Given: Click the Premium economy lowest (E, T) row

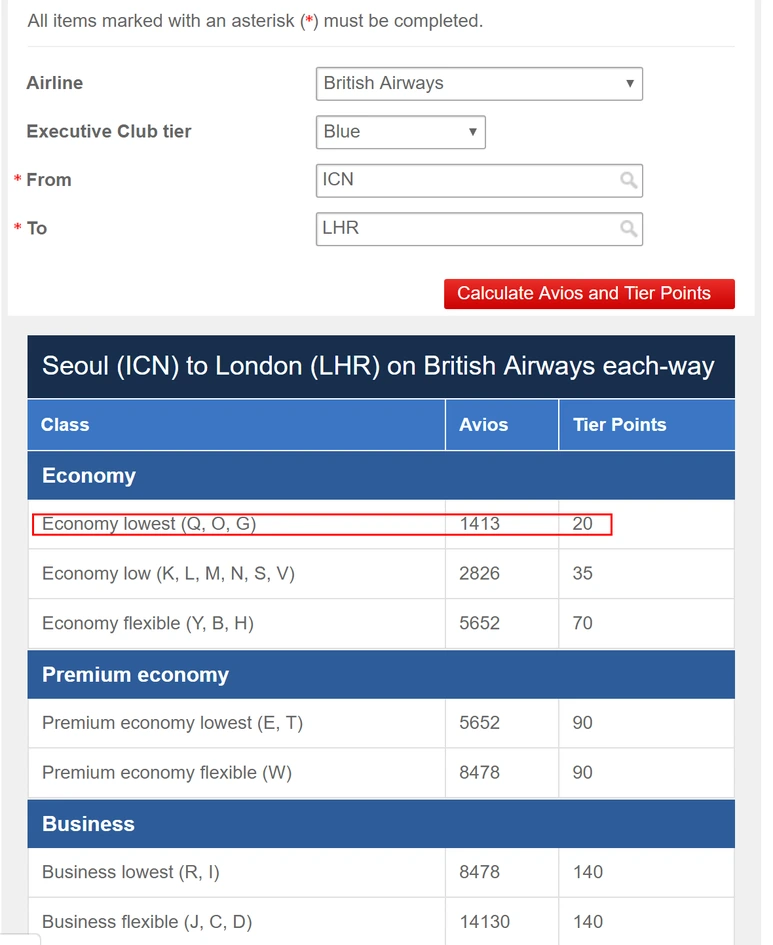Looking at the screenshot, I should pos(381,723).
